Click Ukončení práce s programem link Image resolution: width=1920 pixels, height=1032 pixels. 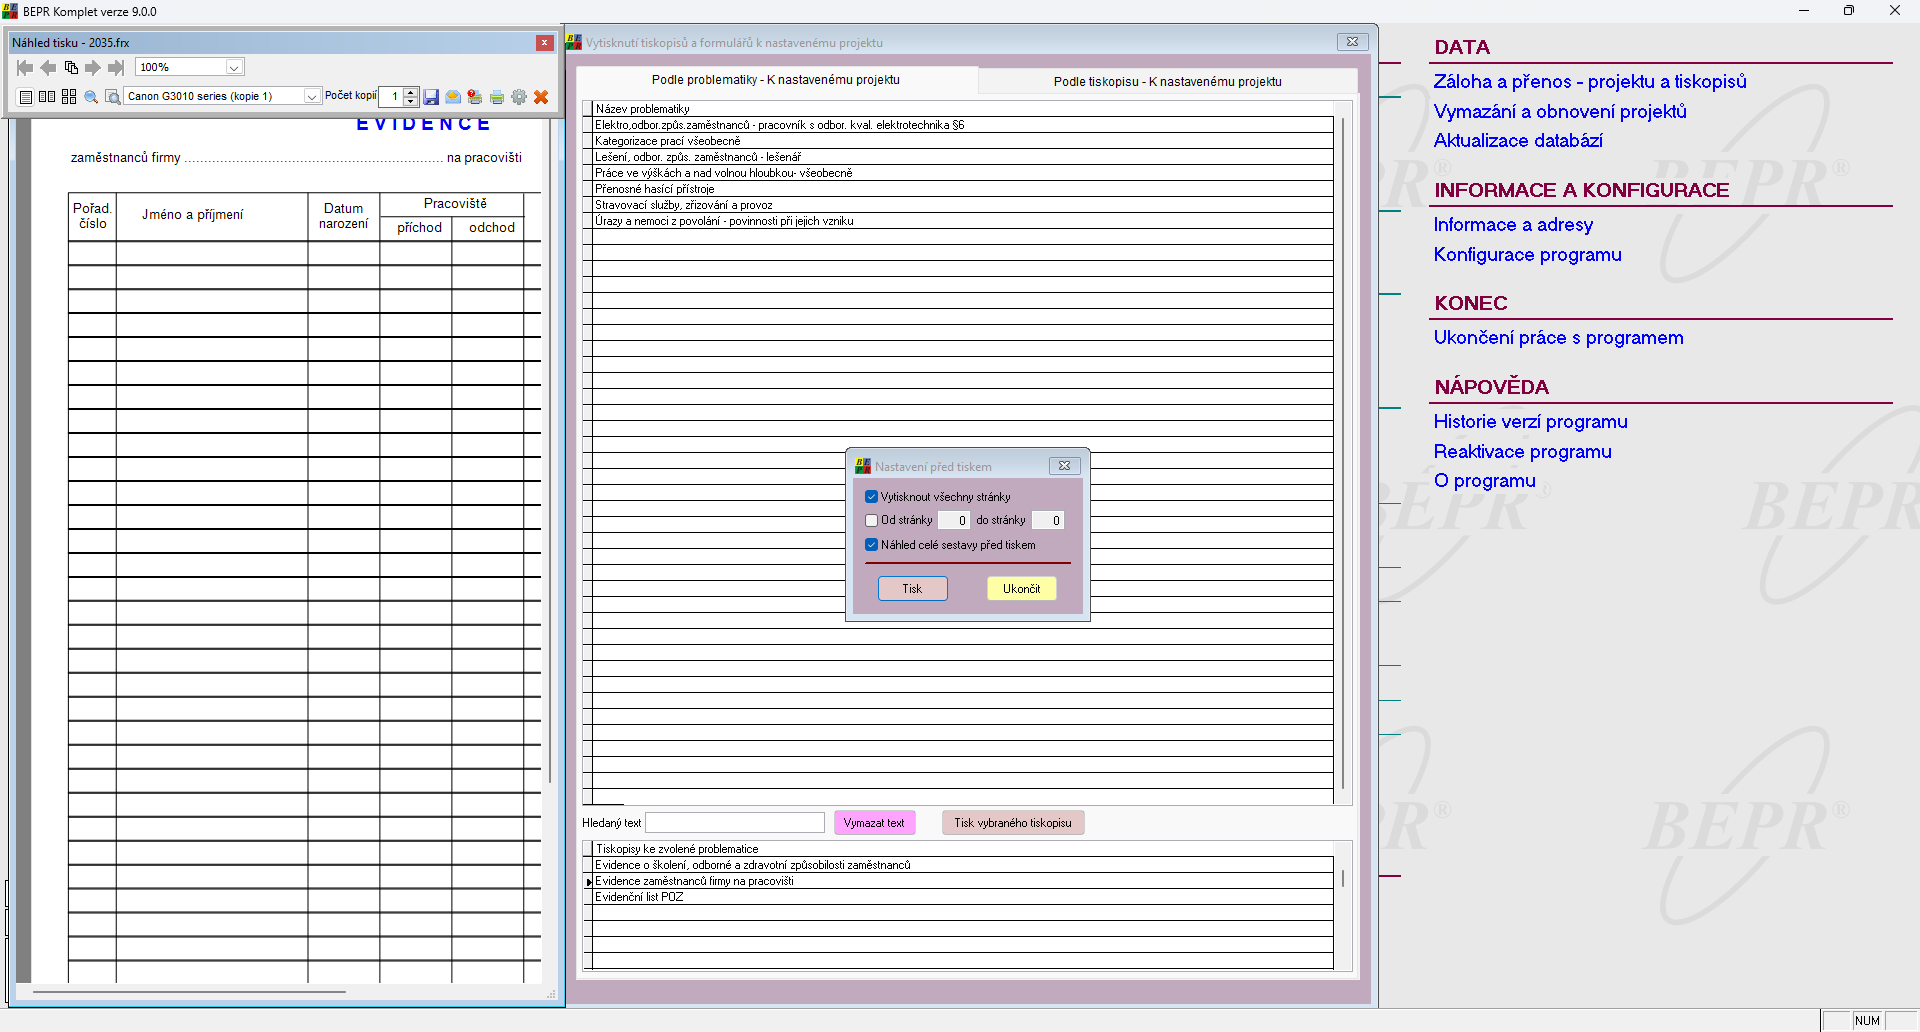click(1558, 338)
